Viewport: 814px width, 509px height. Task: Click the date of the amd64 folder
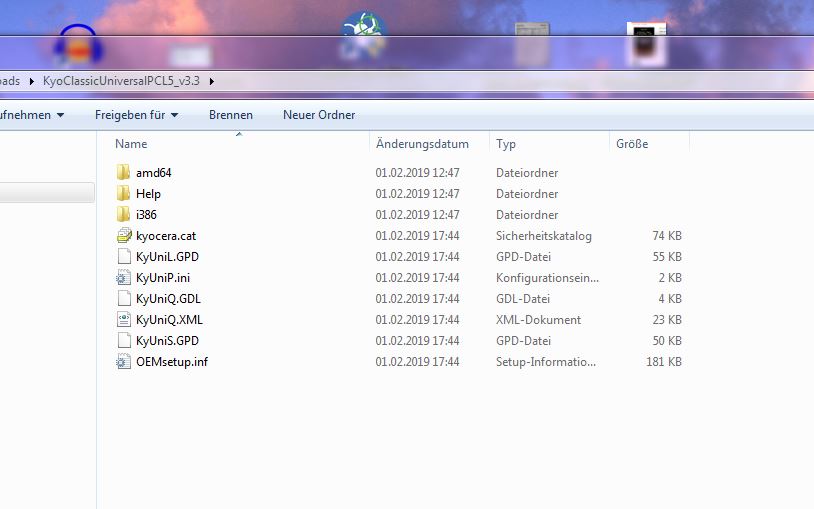(x=417, y=173)
